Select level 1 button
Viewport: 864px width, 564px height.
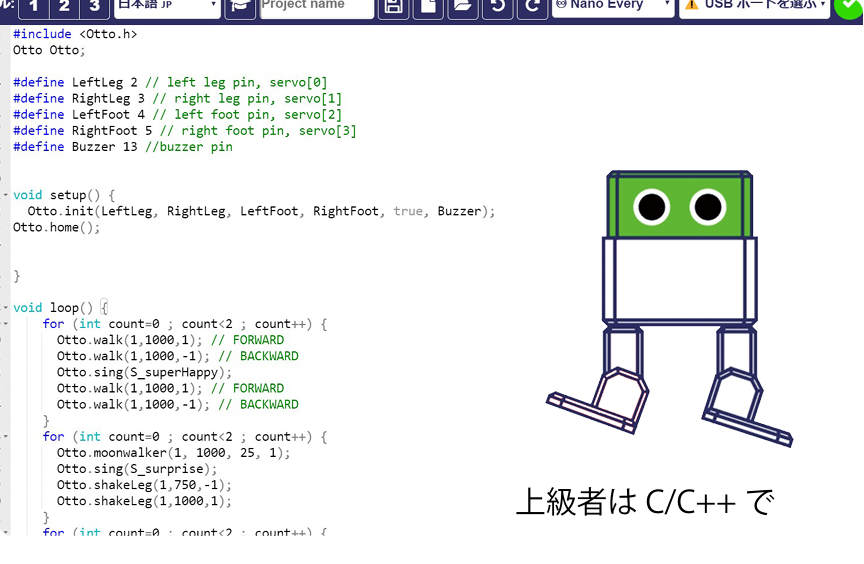(x=32, y=6)
